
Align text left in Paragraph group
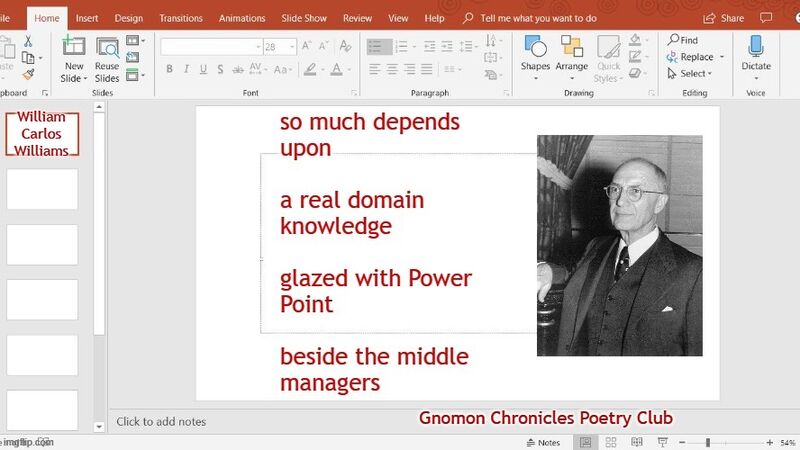pyautogui.click(x=374, y=69)
